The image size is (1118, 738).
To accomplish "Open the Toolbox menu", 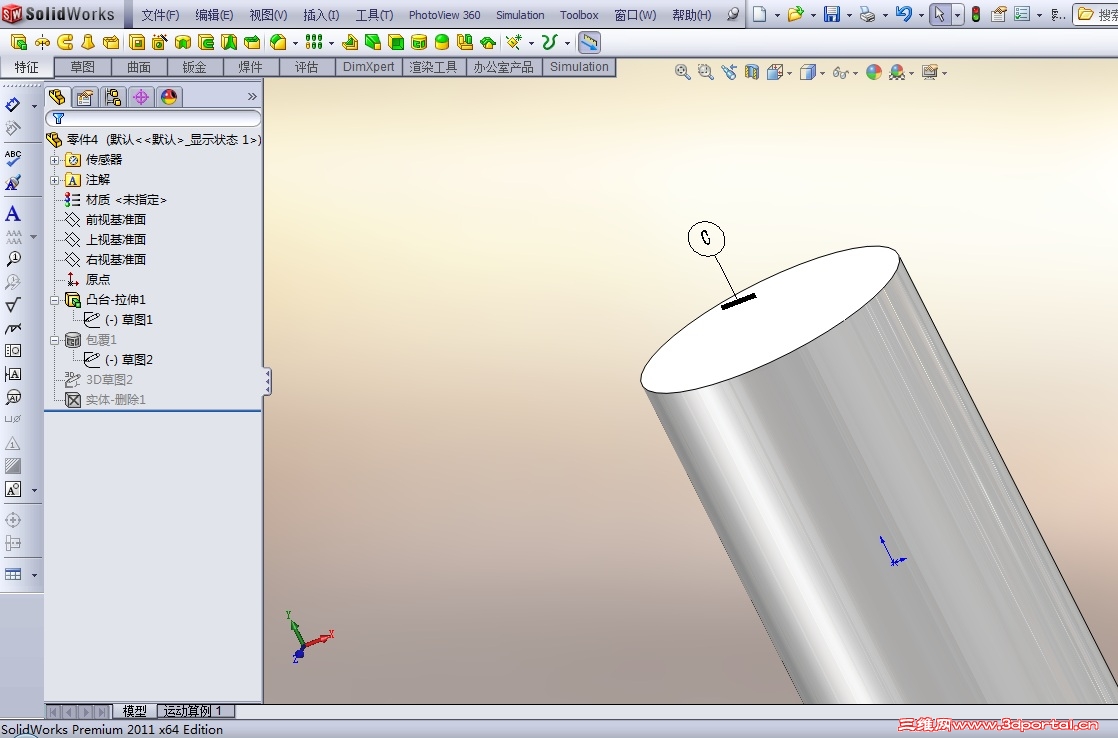I will (x=579, y=15).
